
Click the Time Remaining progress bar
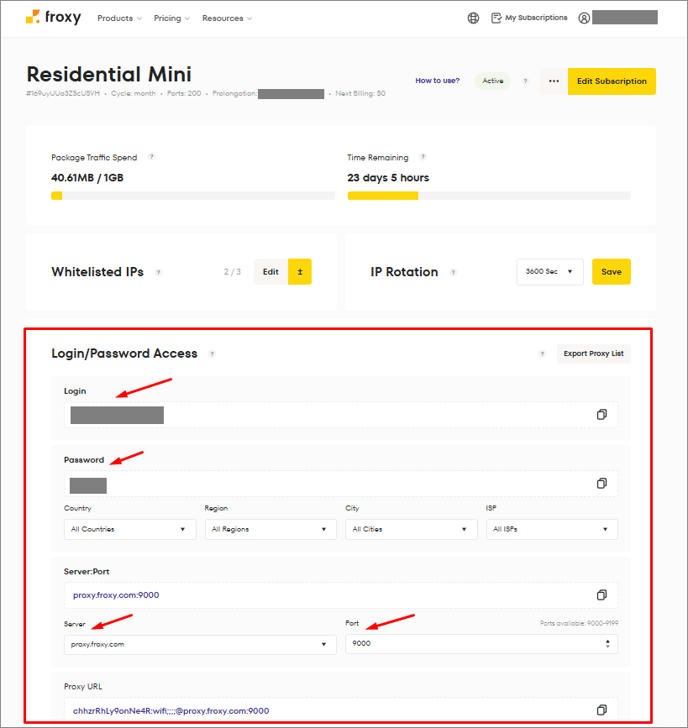click(489, 196)
